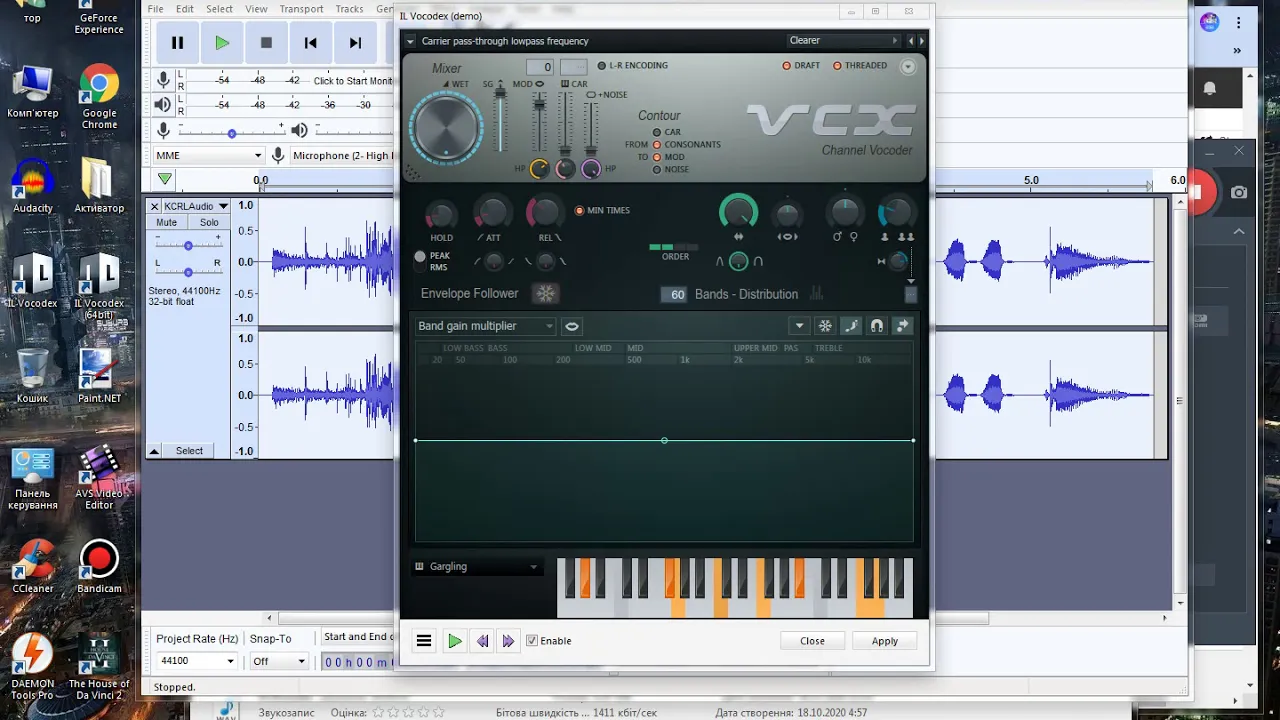This screenshot has height=720, width=1280.
Task: Click Skip to End button in Audacity
Action: tap(355, 43)
